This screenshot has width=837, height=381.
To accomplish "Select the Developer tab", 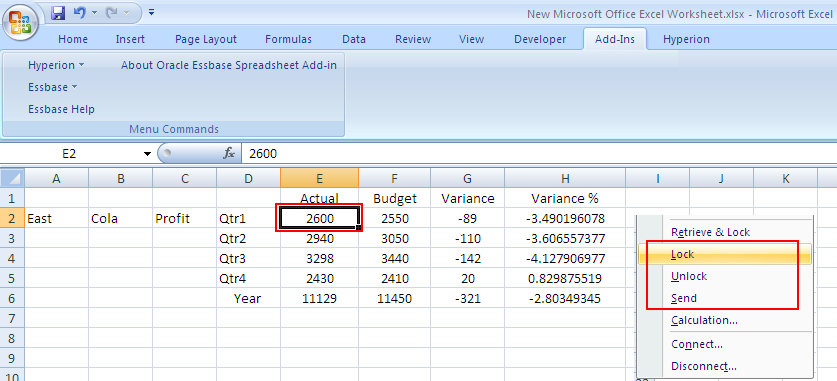I will 540,39.
